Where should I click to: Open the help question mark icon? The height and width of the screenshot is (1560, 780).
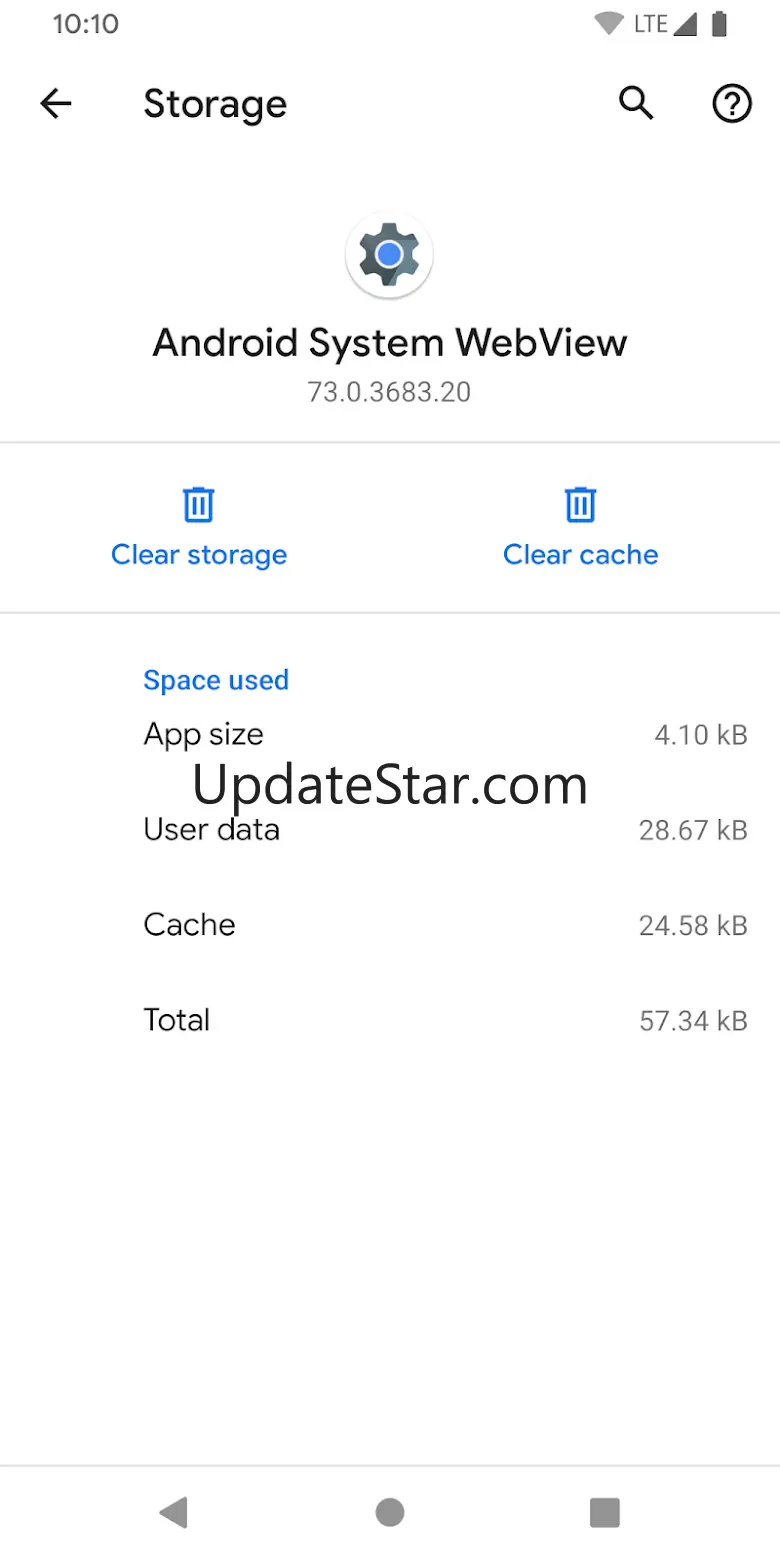731,103
